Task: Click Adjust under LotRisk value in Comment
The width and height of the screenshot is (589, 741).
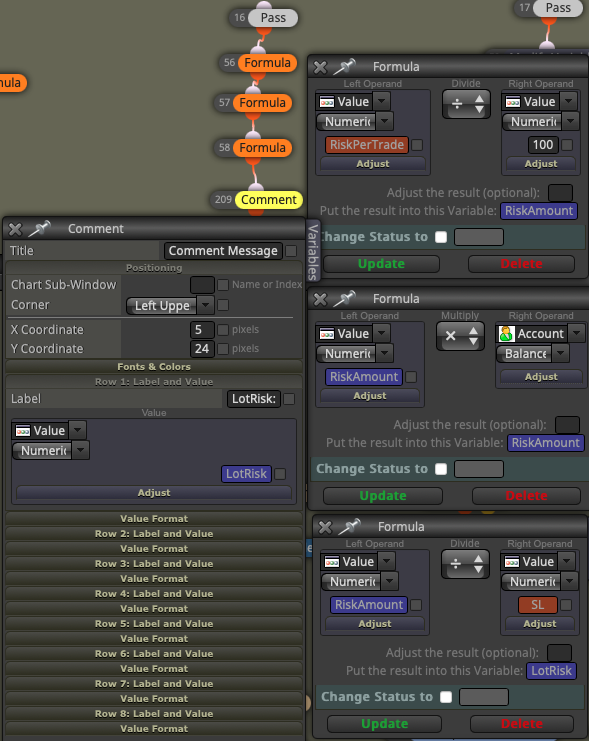Action: [x=154, y=493]
